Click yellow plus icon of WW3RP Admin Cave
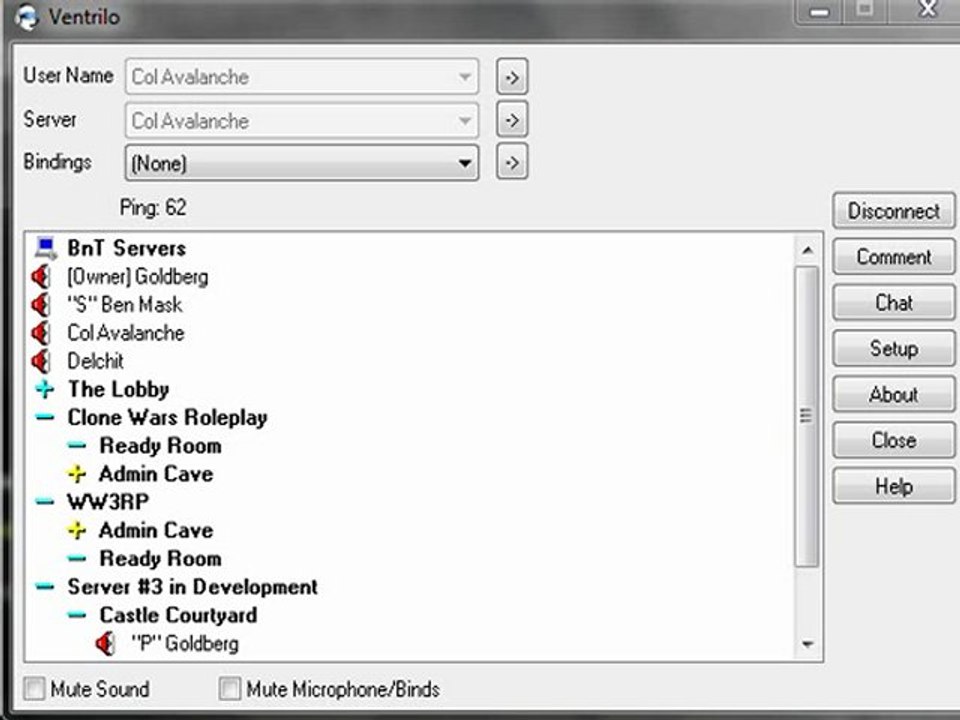Image resolution: width=960 pixels, height=720 pixels. click(77, 530)
